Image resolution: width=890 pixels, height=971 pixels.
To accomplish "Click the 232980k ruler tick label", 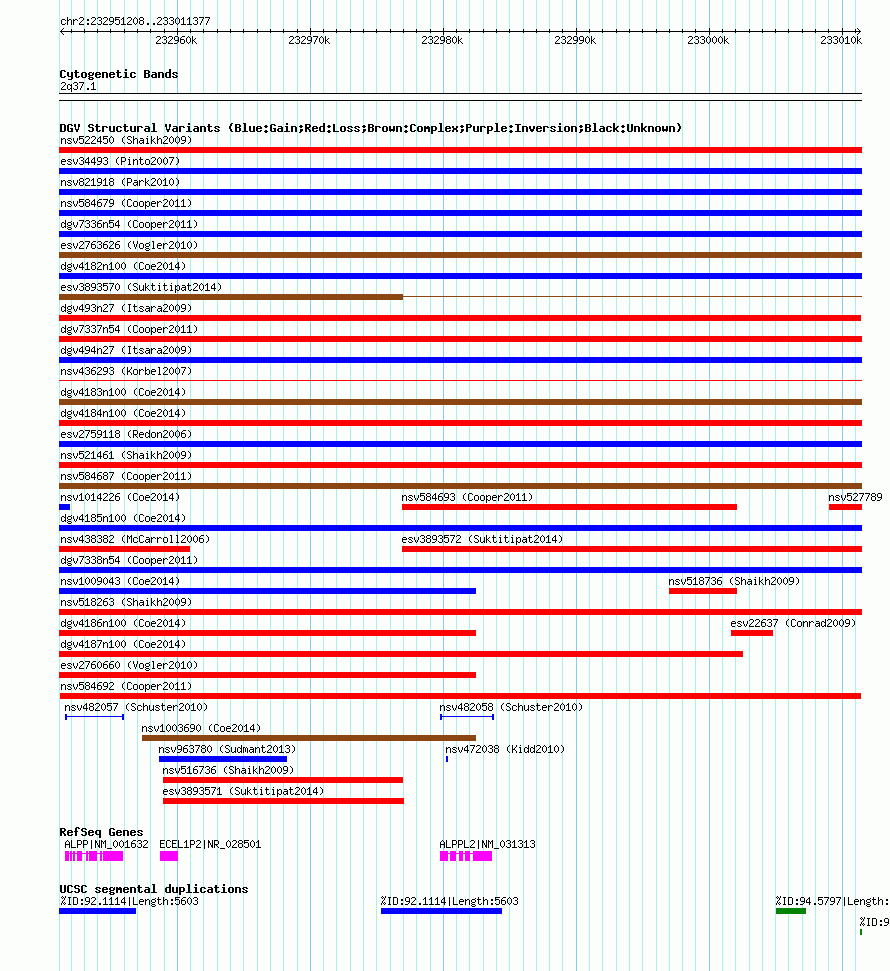I will pos(442,40).
